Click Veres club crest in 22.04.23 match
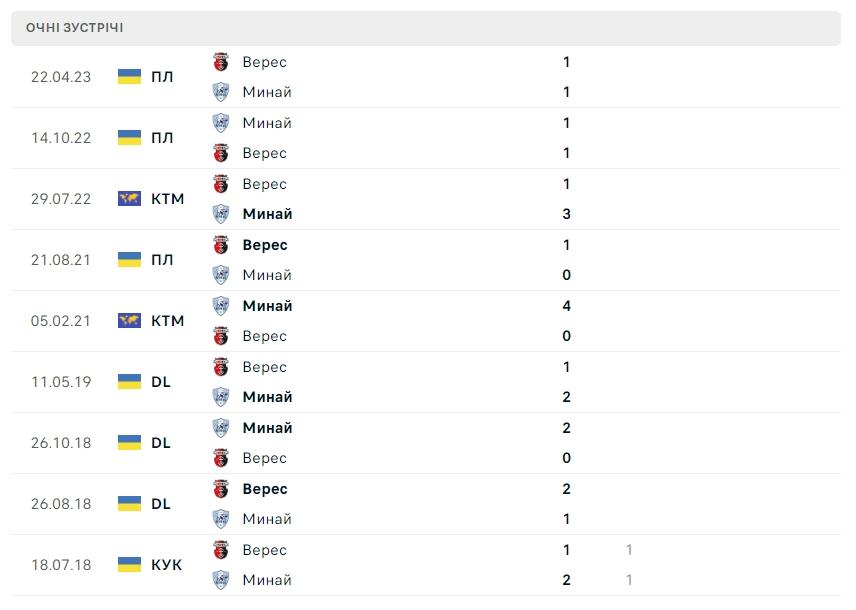This screenshot has height=610, width=856. point(221,62)
